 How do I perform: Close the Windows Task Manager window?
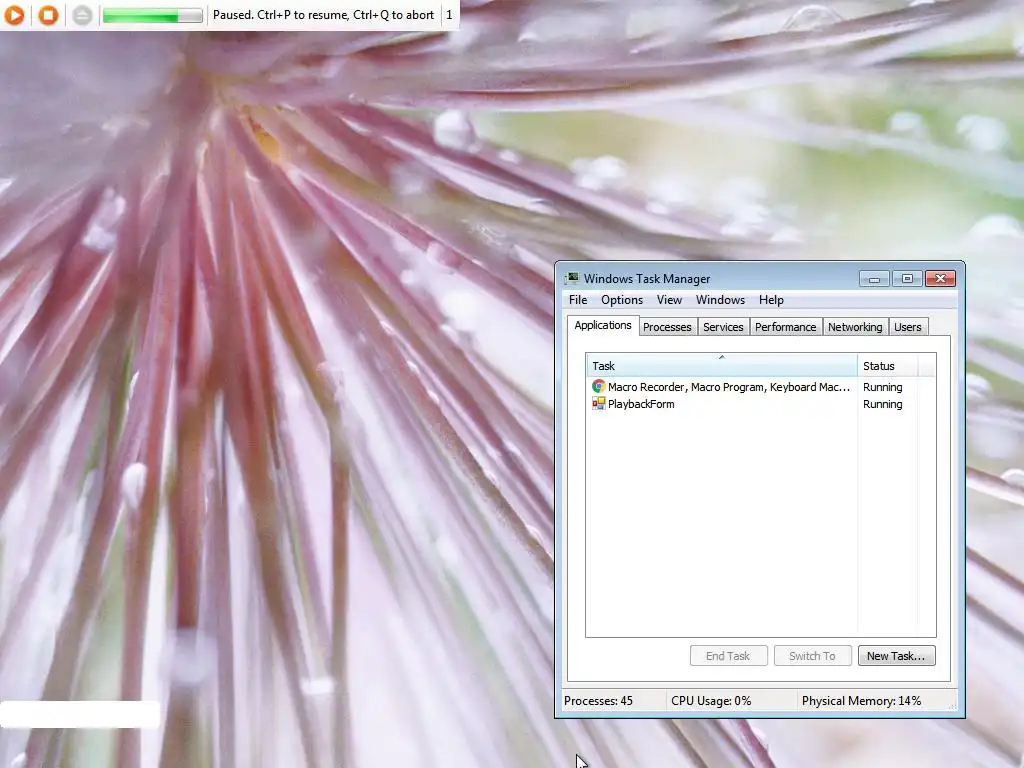940,279
